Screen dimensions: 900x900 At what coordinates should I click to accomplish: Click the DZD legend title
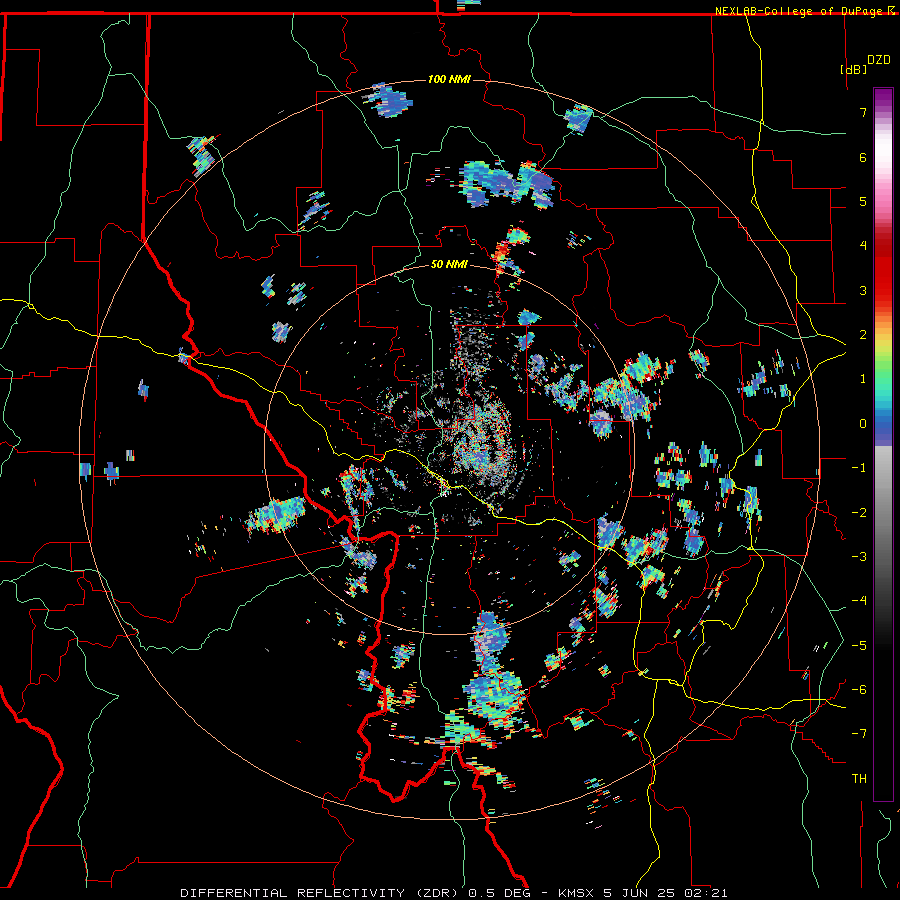879,60
